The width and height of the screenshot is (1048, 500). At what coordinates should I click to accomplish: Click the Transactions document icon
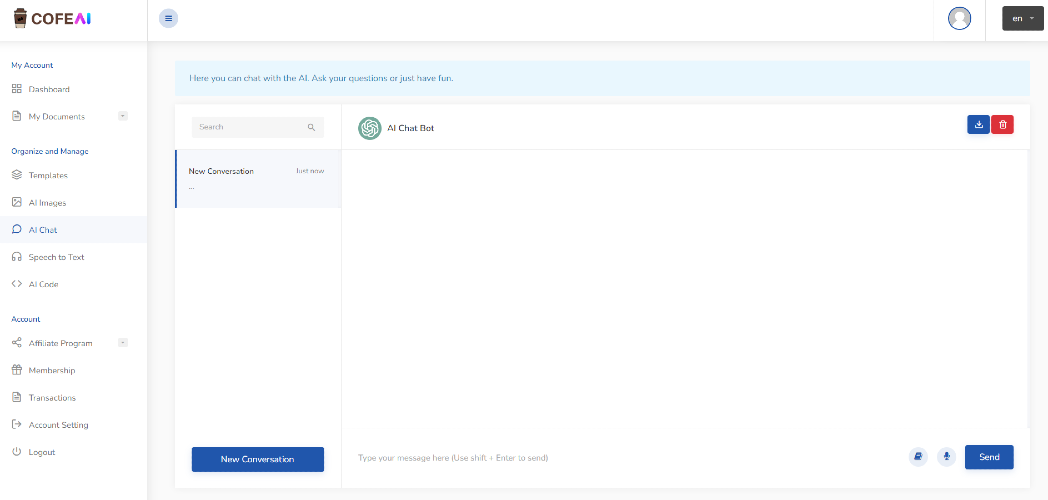point(17,397)
